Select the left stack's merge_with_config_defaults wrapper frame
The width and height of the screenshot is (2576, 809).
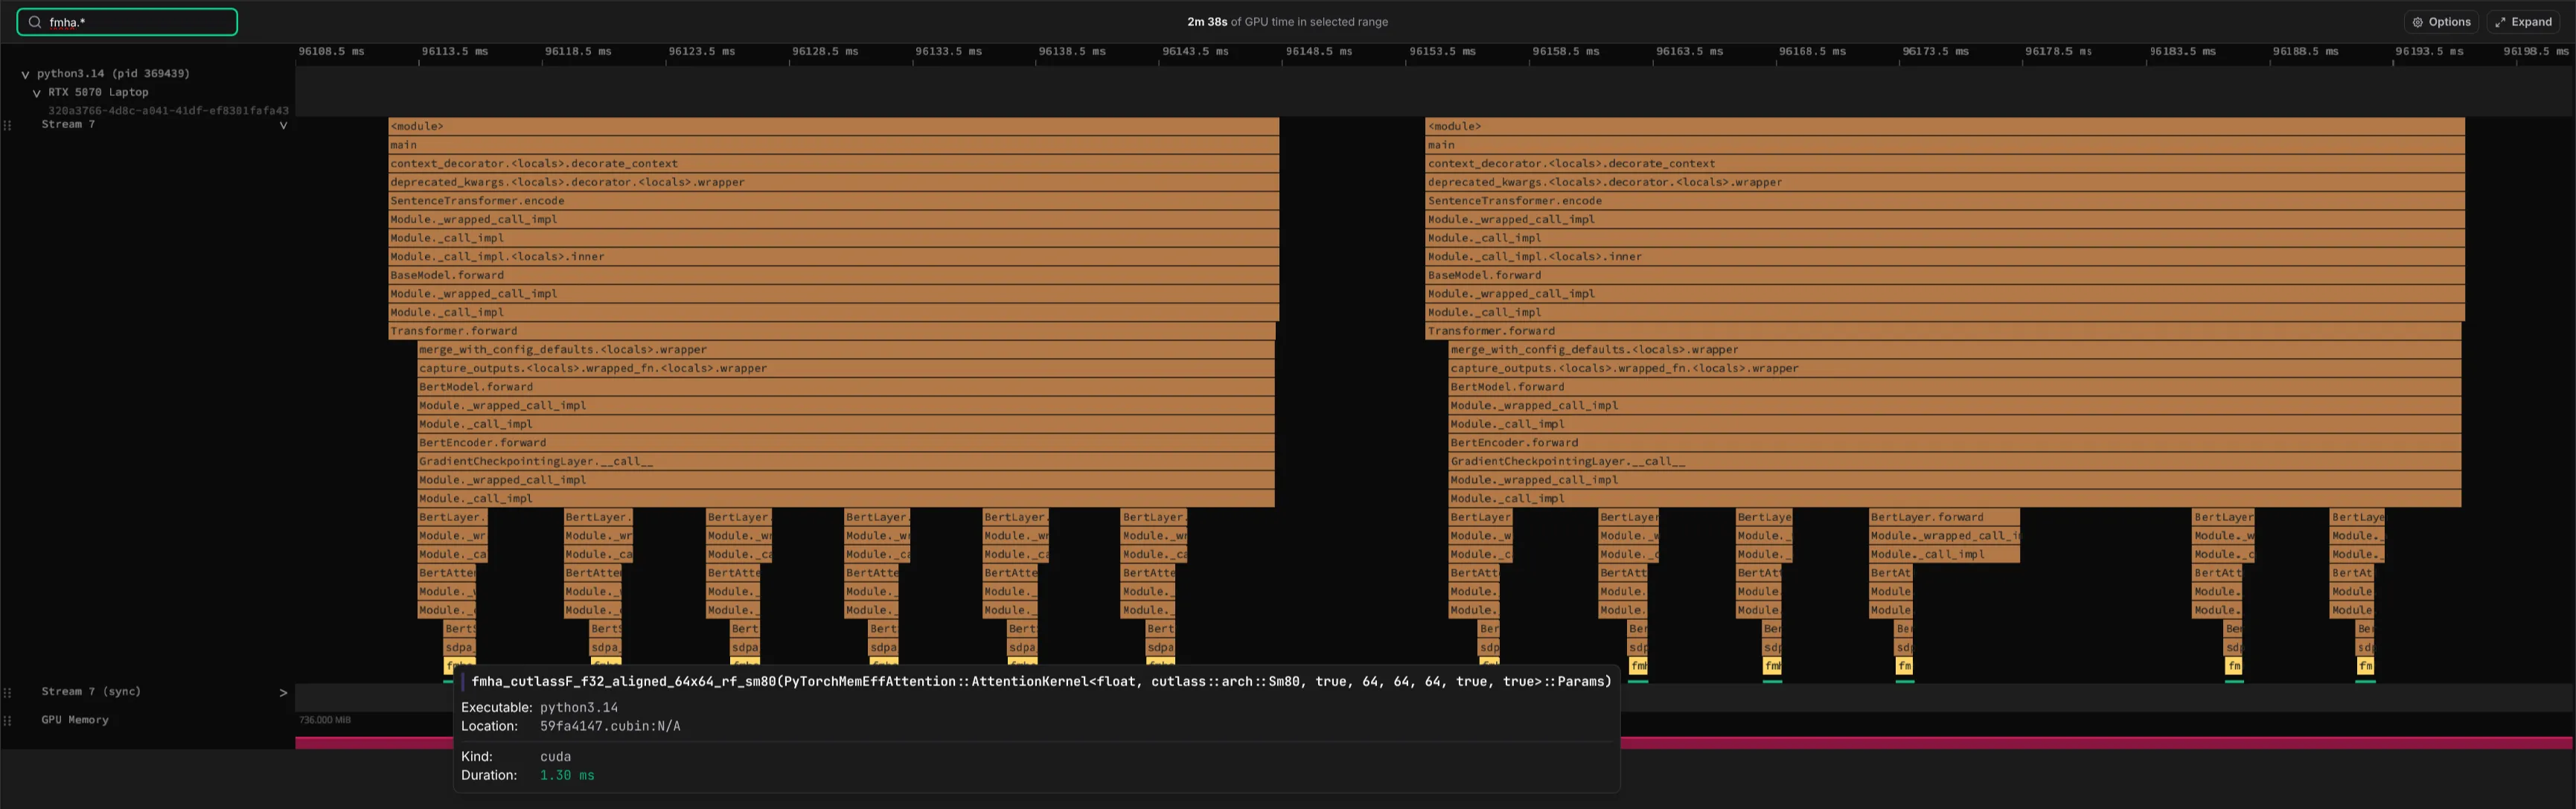[846, 350]
